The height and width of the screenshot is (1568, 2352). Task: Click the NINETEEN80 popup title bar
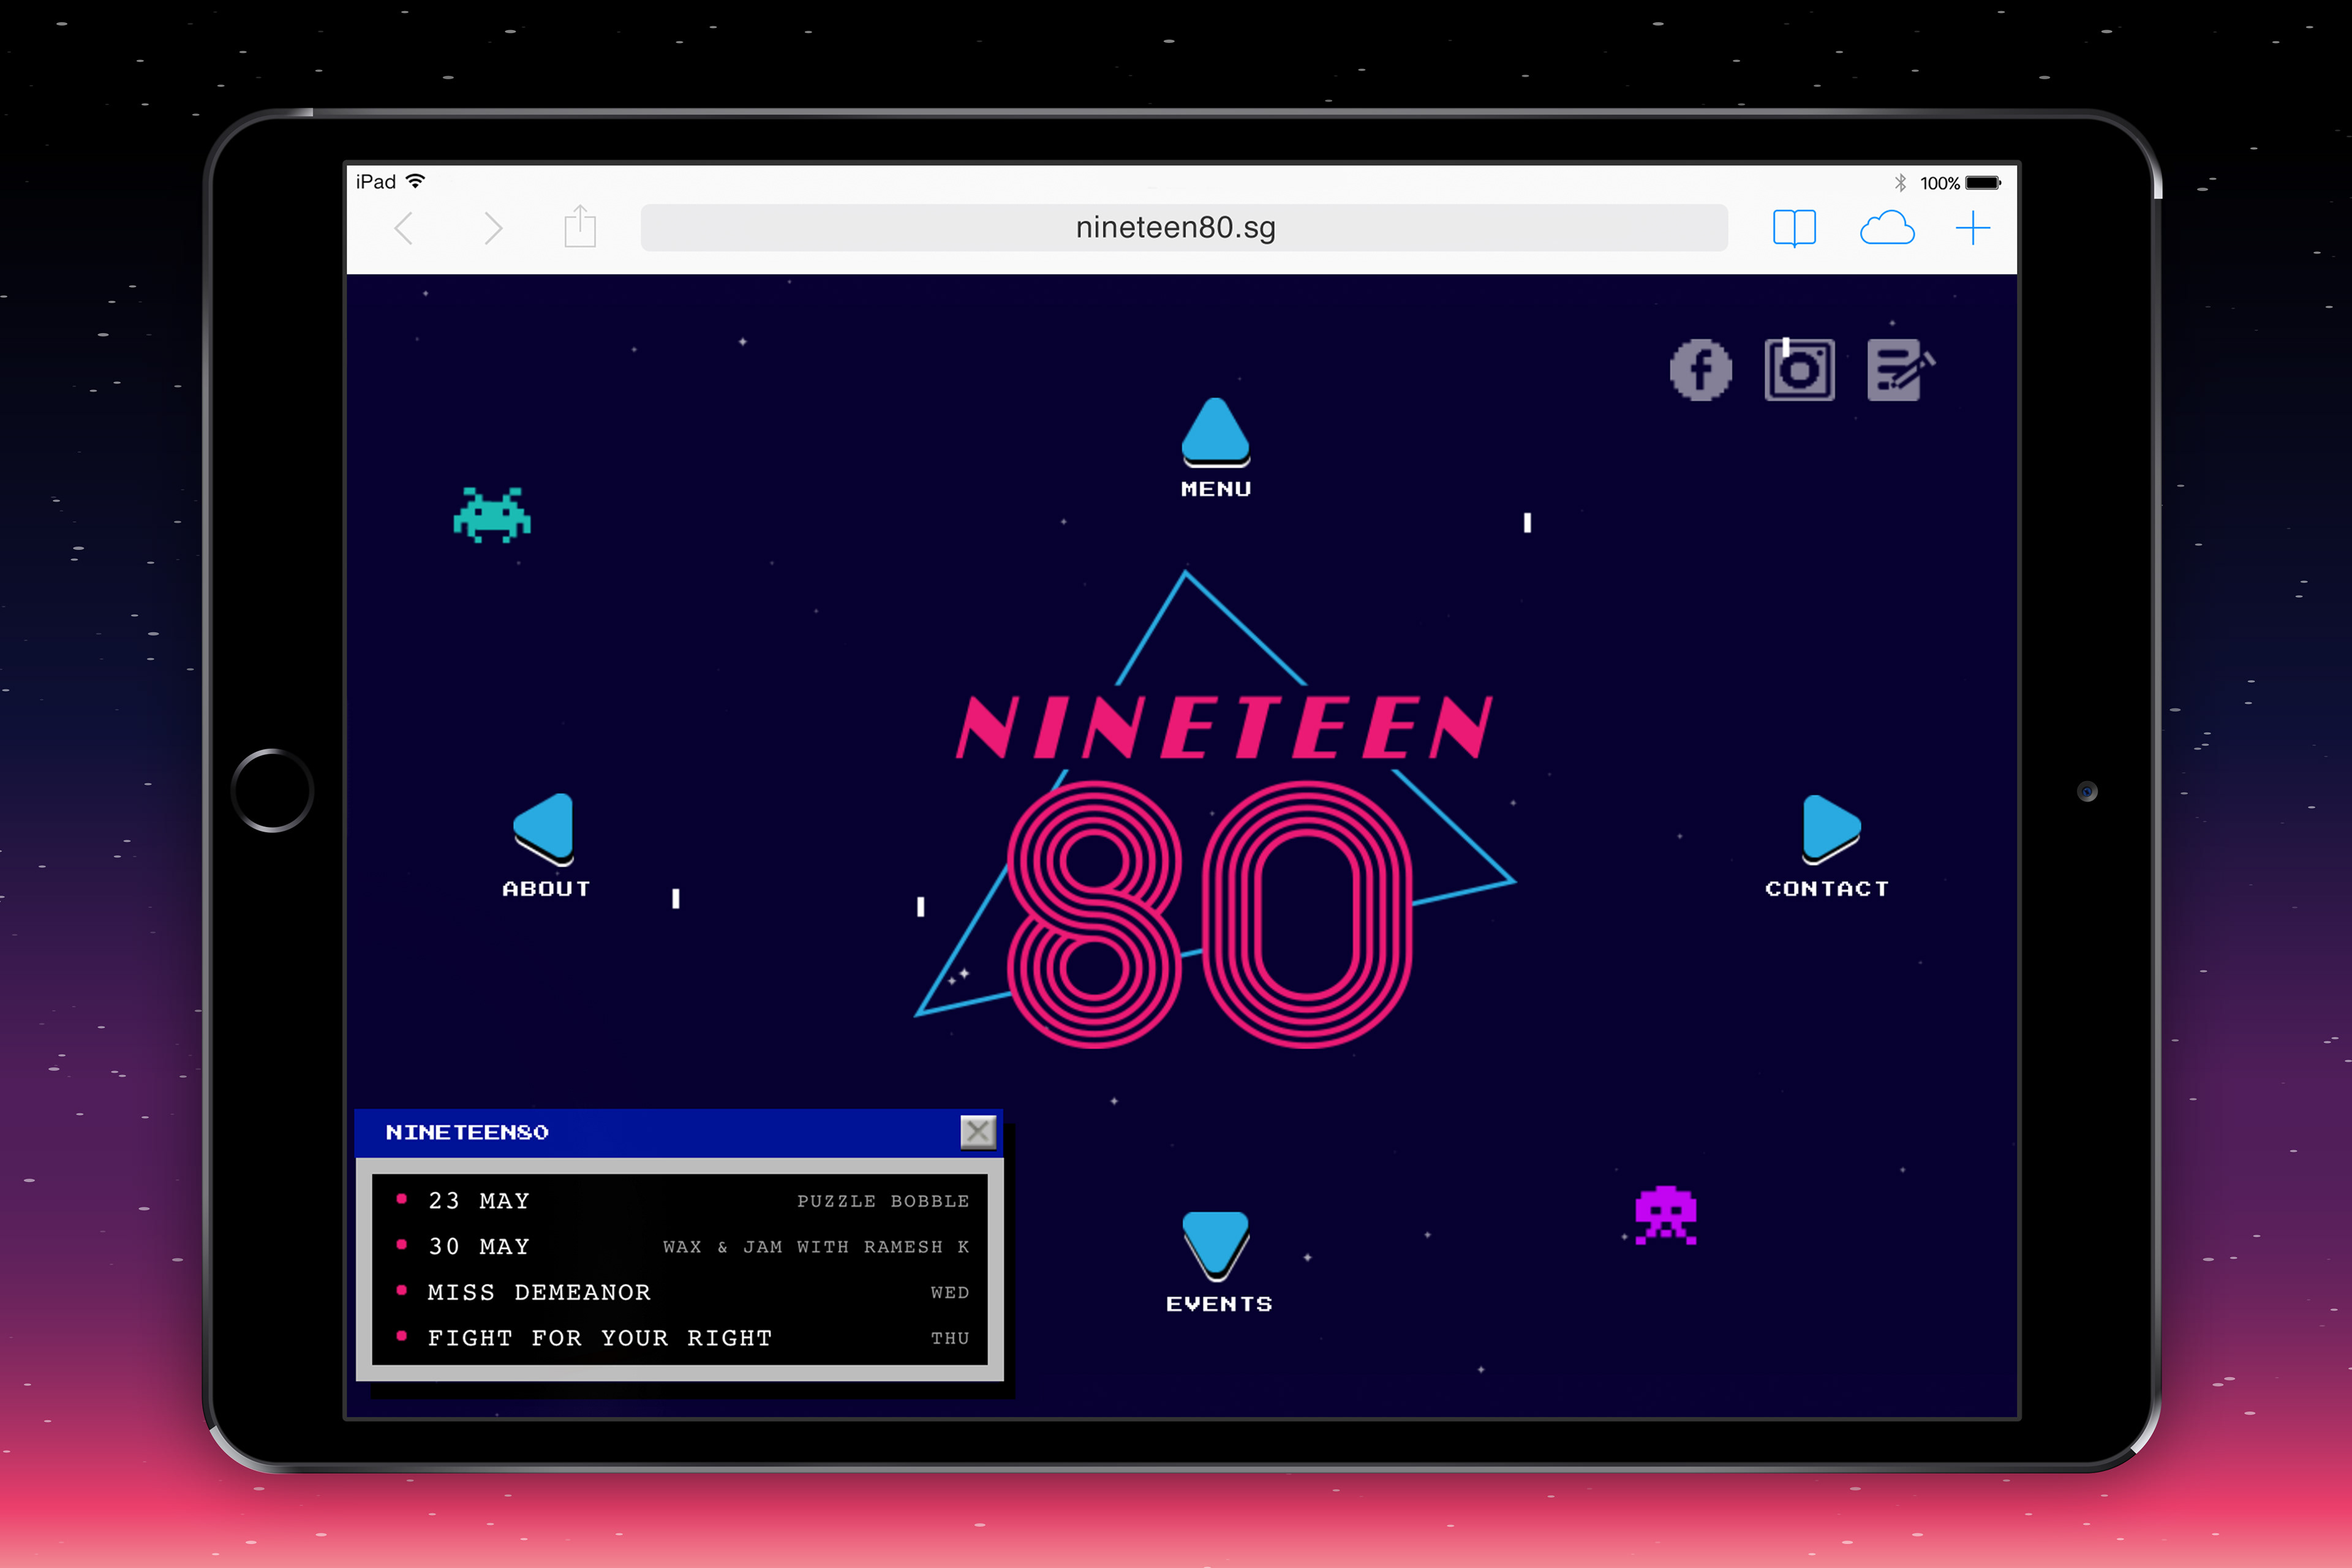pyautogui.click(x=678, y=1132)
